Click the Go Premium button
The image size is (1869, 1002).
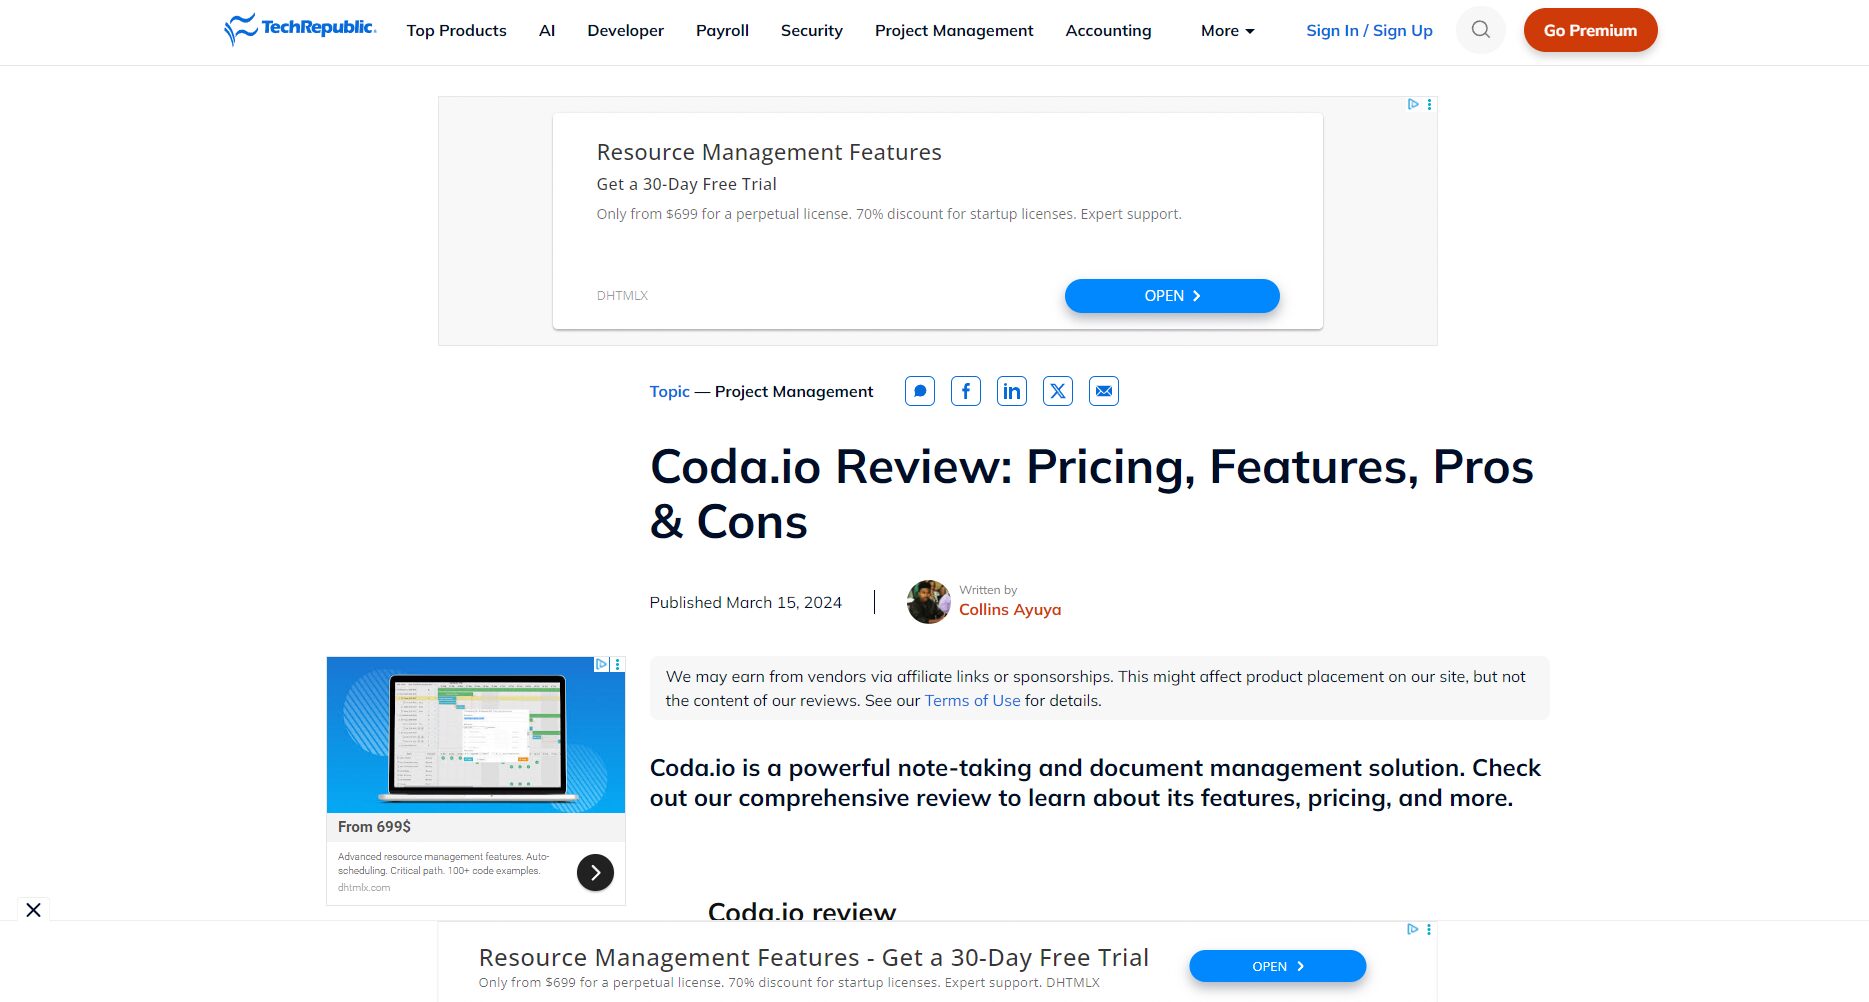[x=1589, y=31]
